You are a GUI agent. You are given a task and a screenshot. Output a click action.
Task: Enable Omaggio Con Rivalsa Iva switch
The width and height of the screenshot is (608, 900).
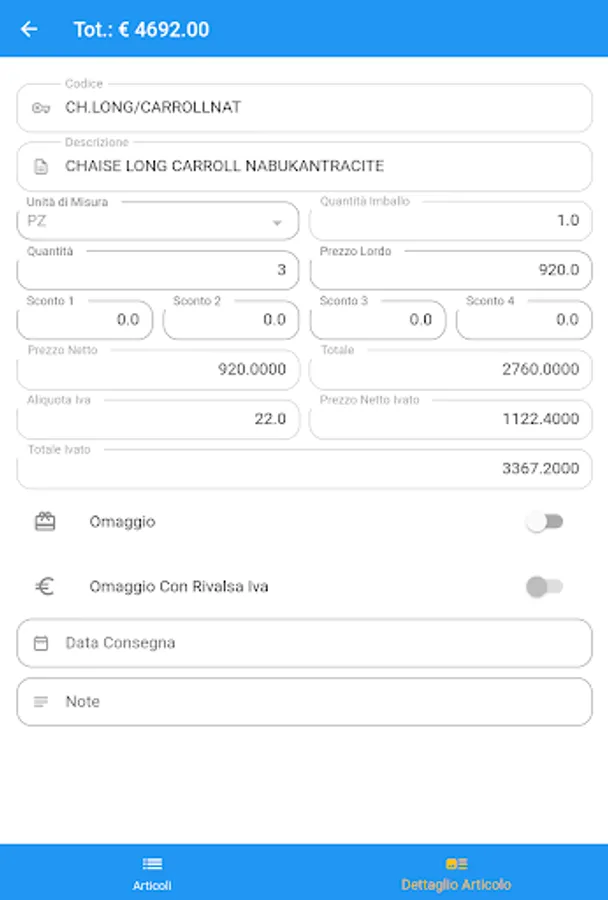[545, 587]
